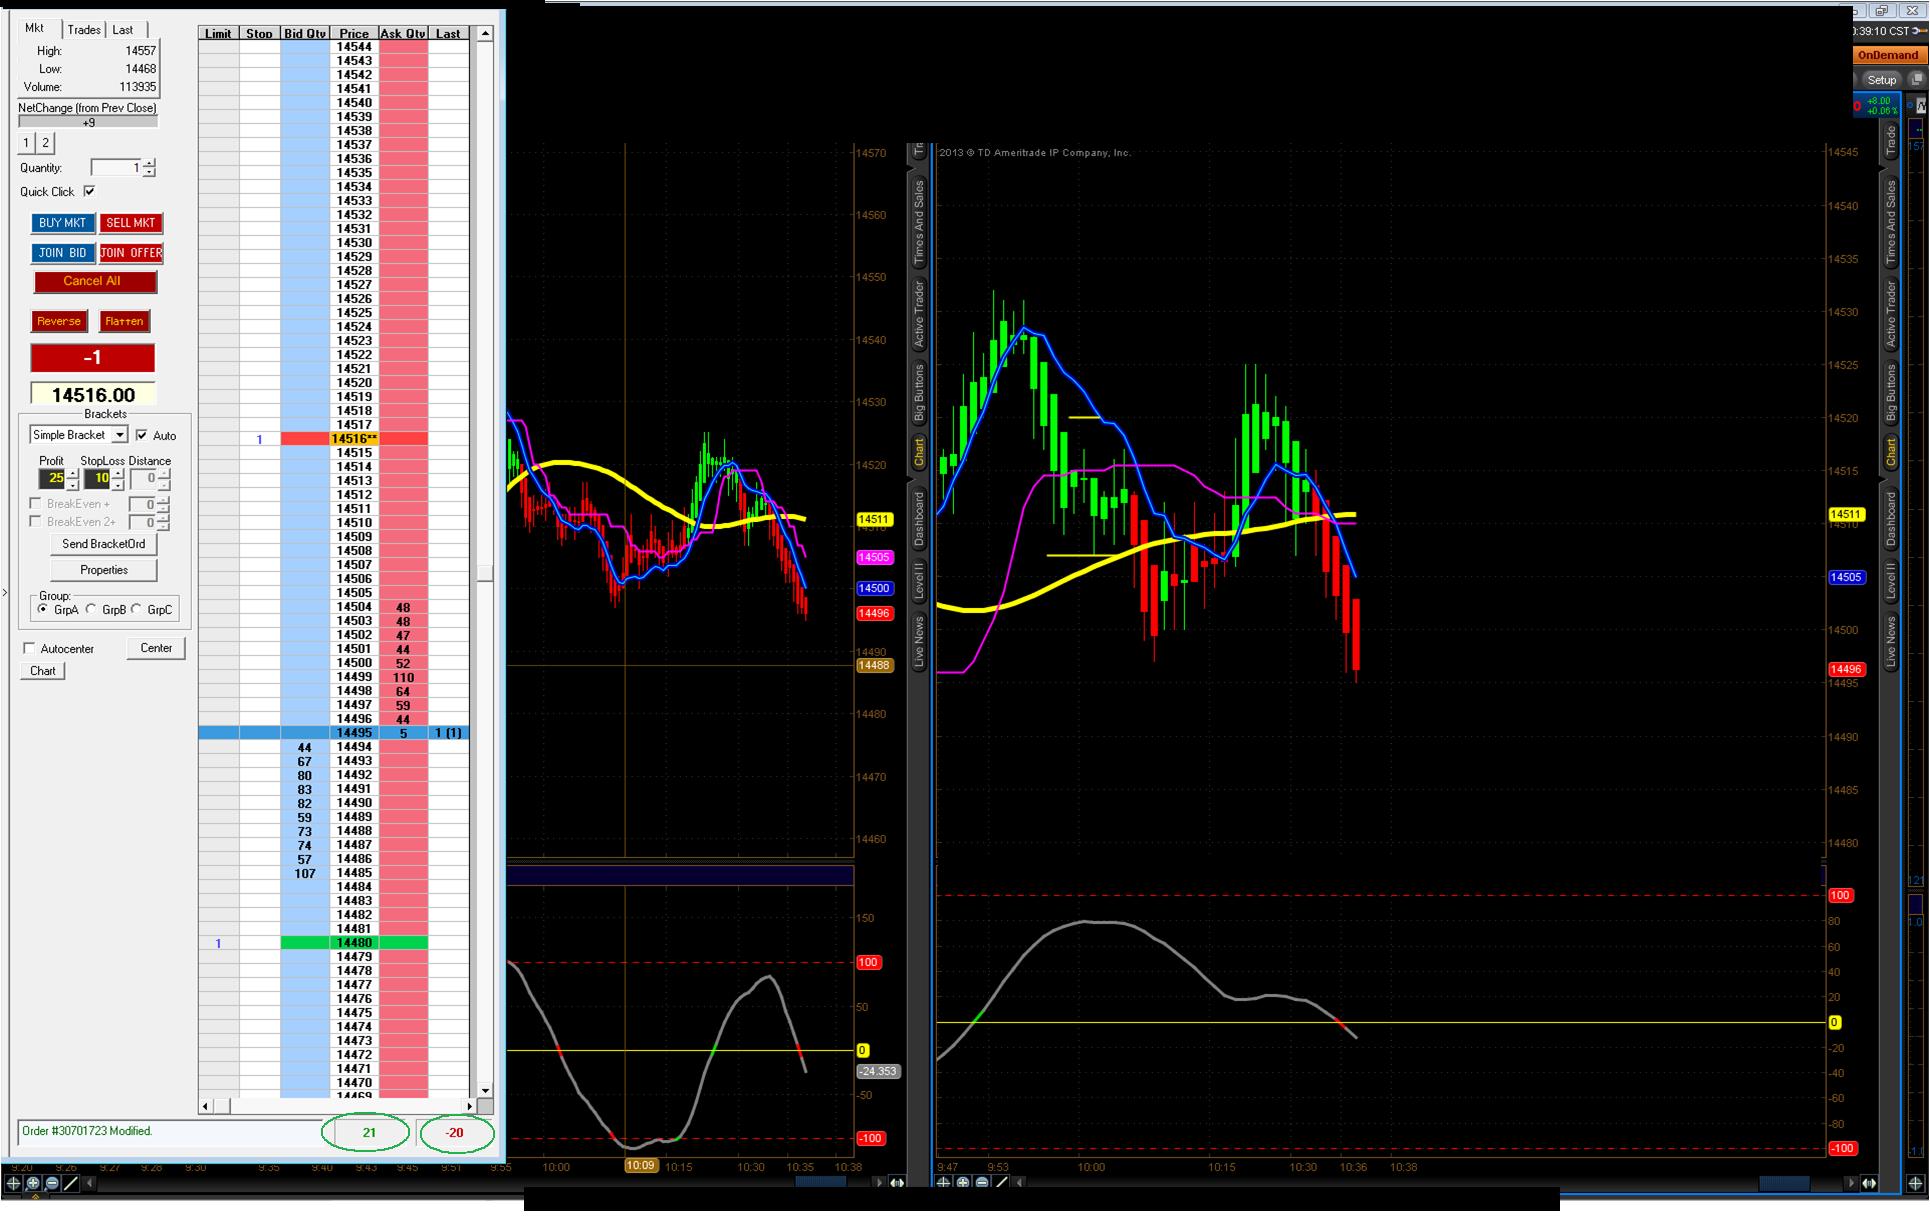Restore down the main platform window
1930x1224 pixels.
1881,11
